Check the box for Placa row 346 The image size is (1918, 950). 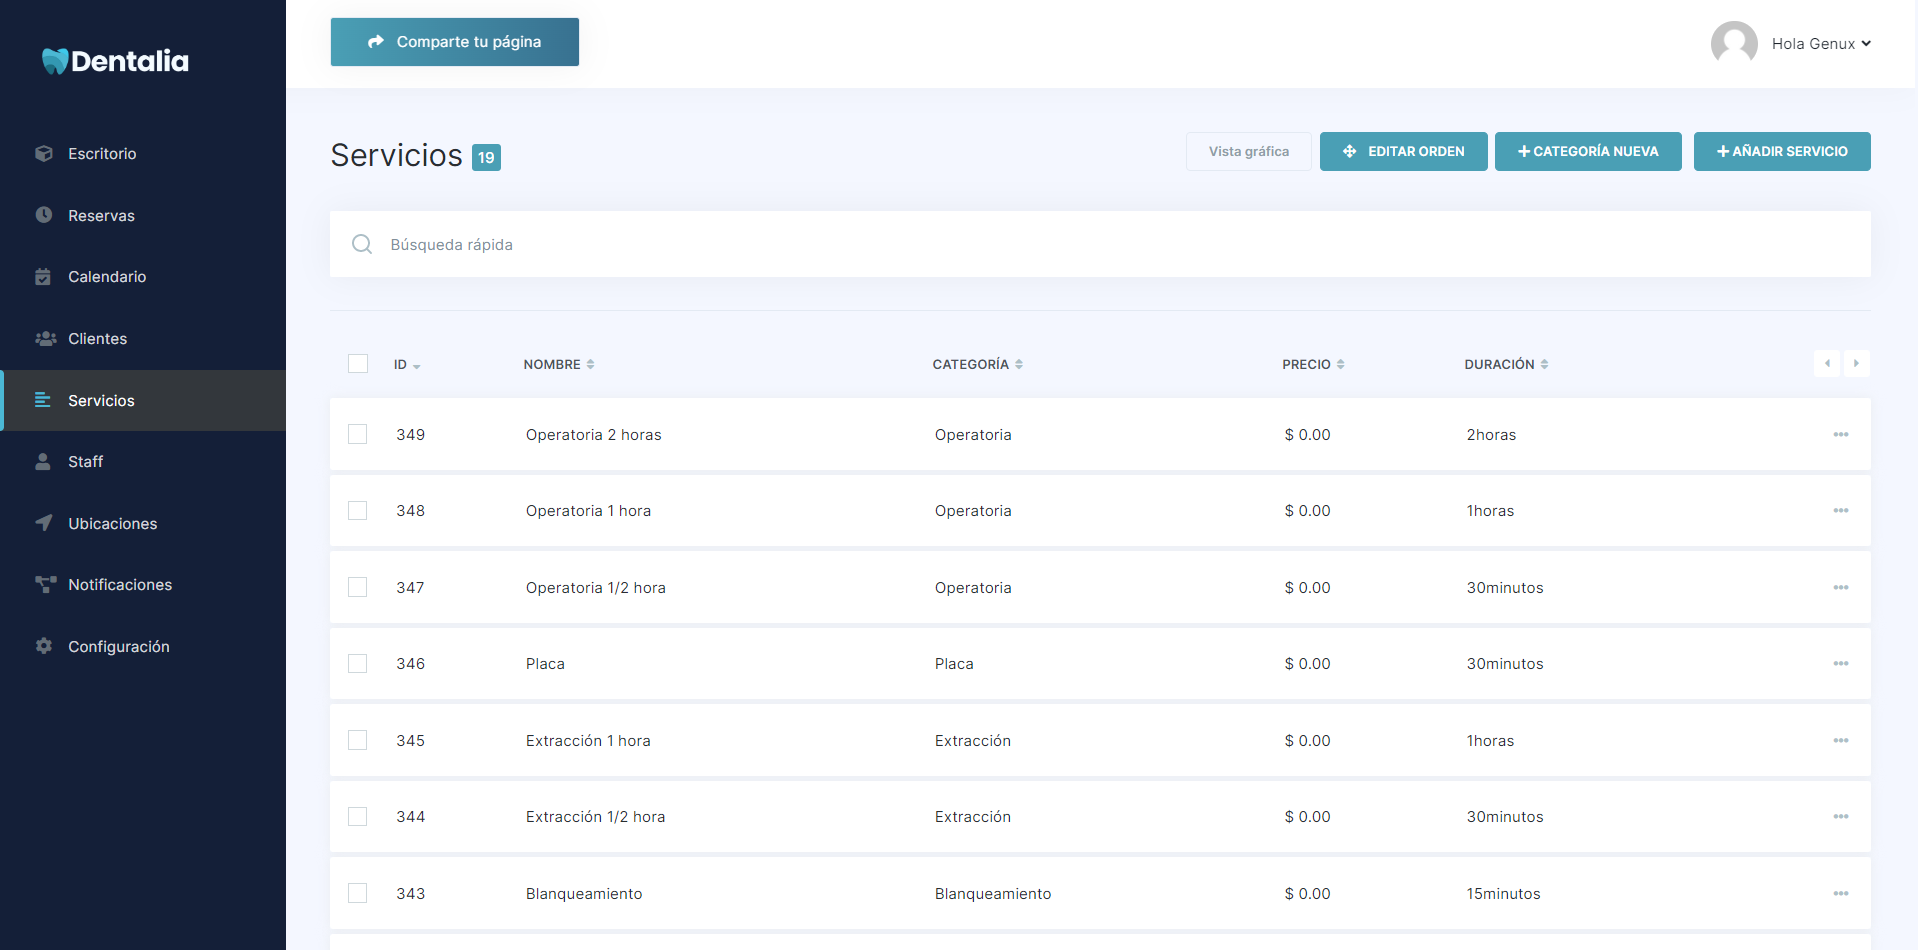[x=358, y=664]
